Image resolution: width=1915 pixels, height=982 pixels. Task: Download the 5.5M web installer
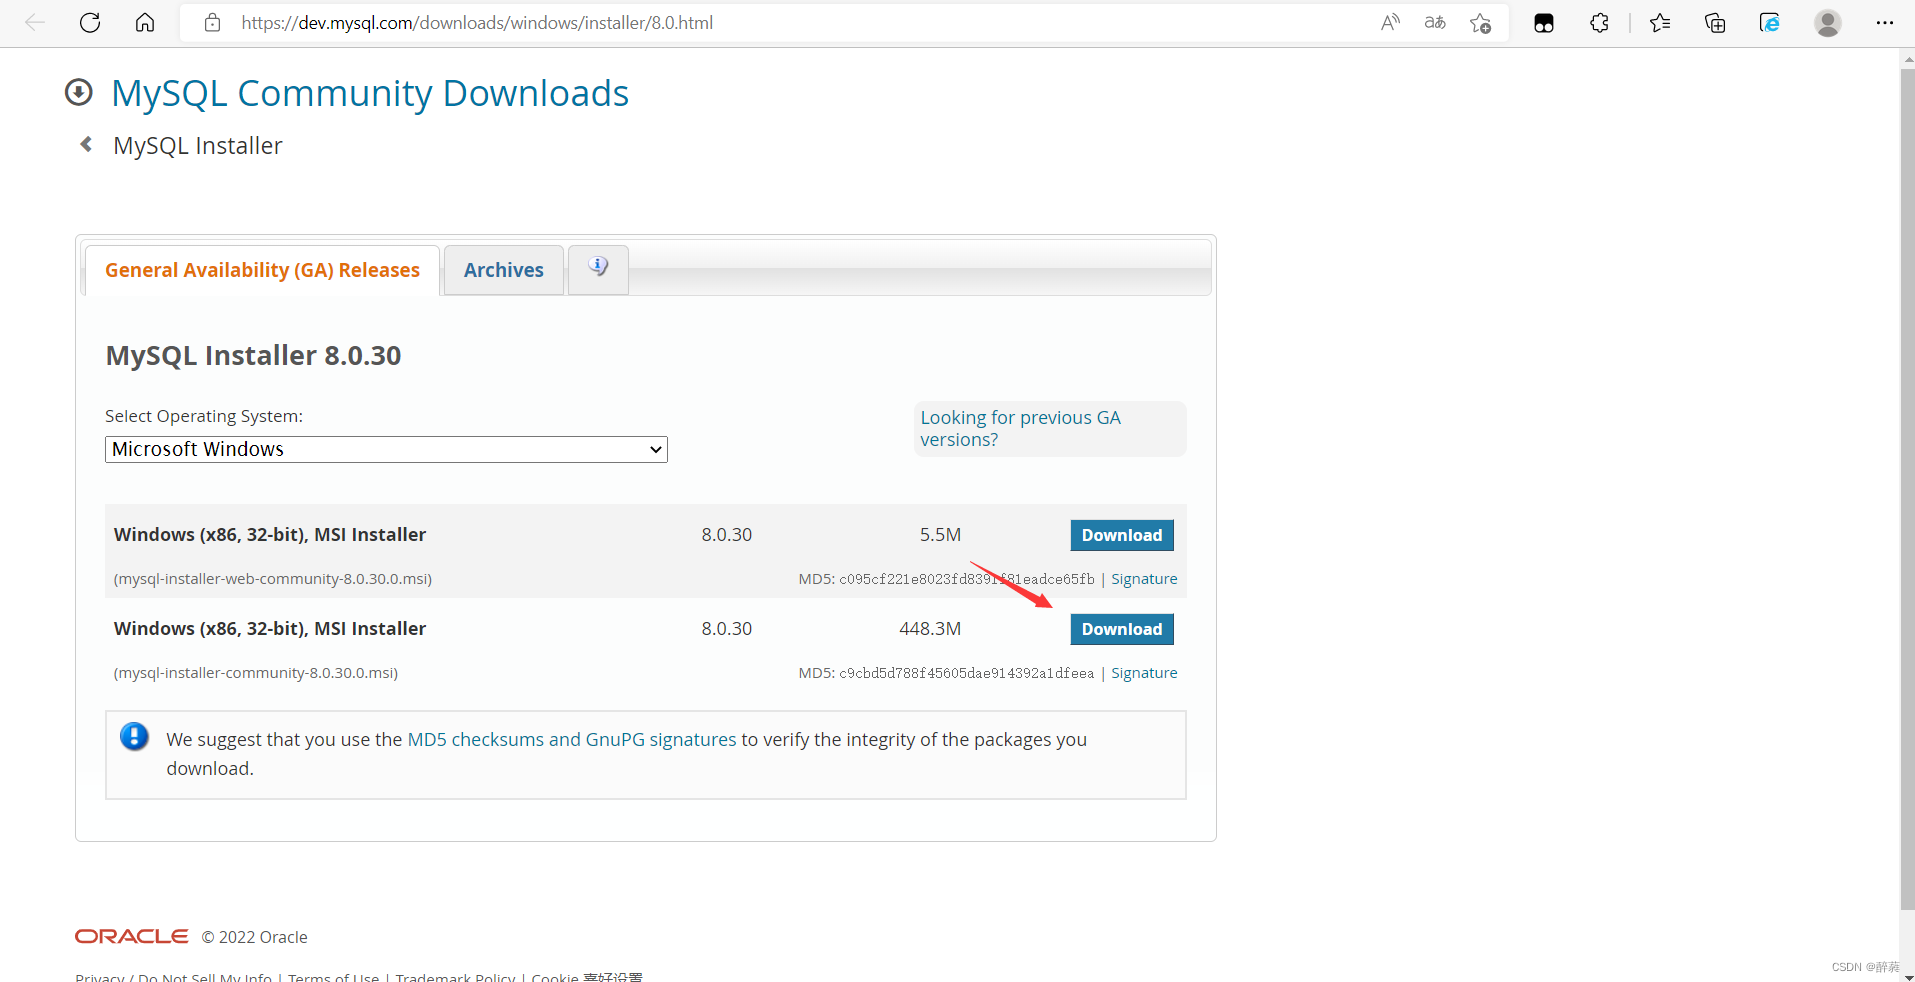[1122, 535]
